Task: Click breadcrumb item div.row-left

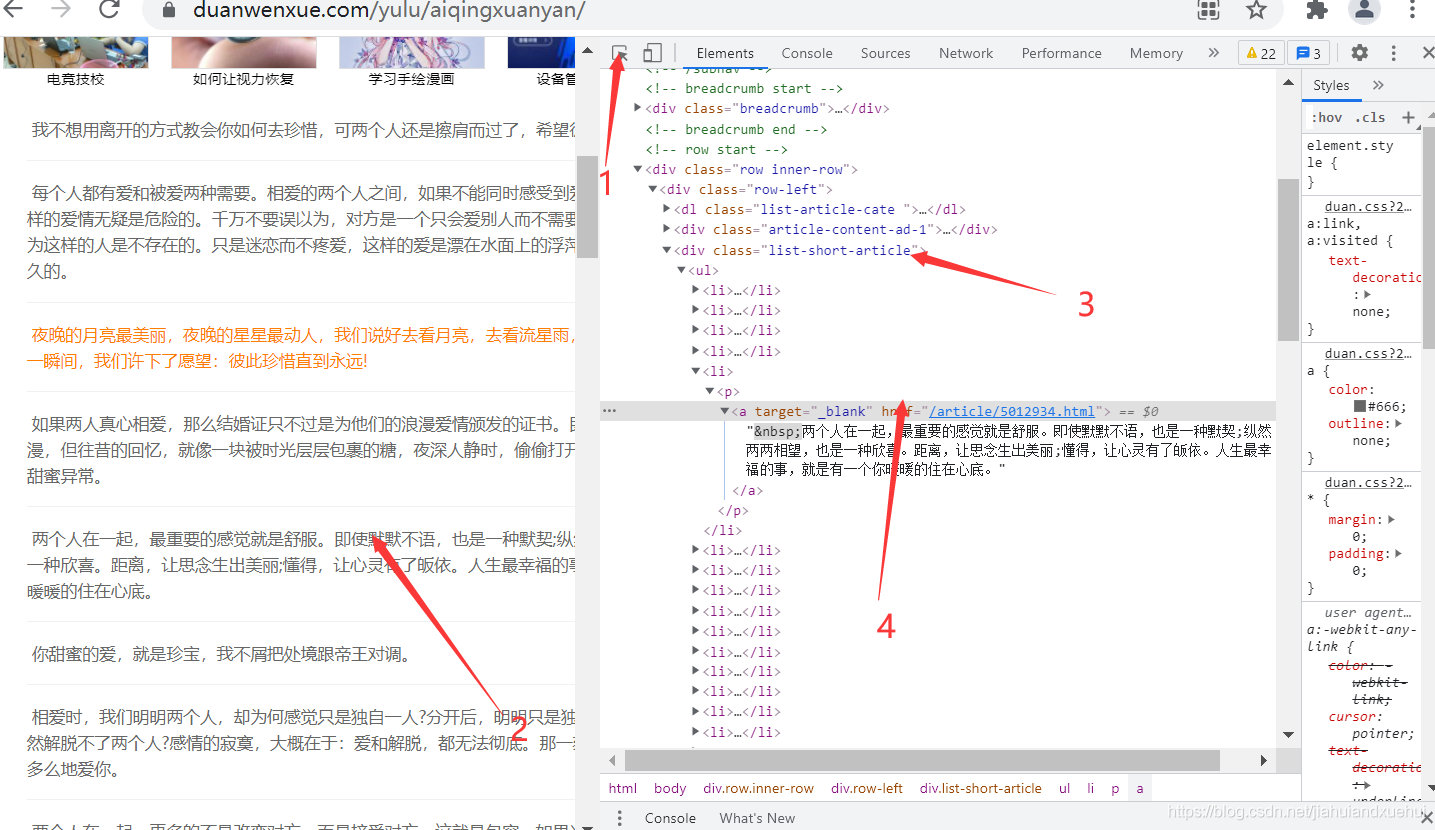Action: coord(867,788)
